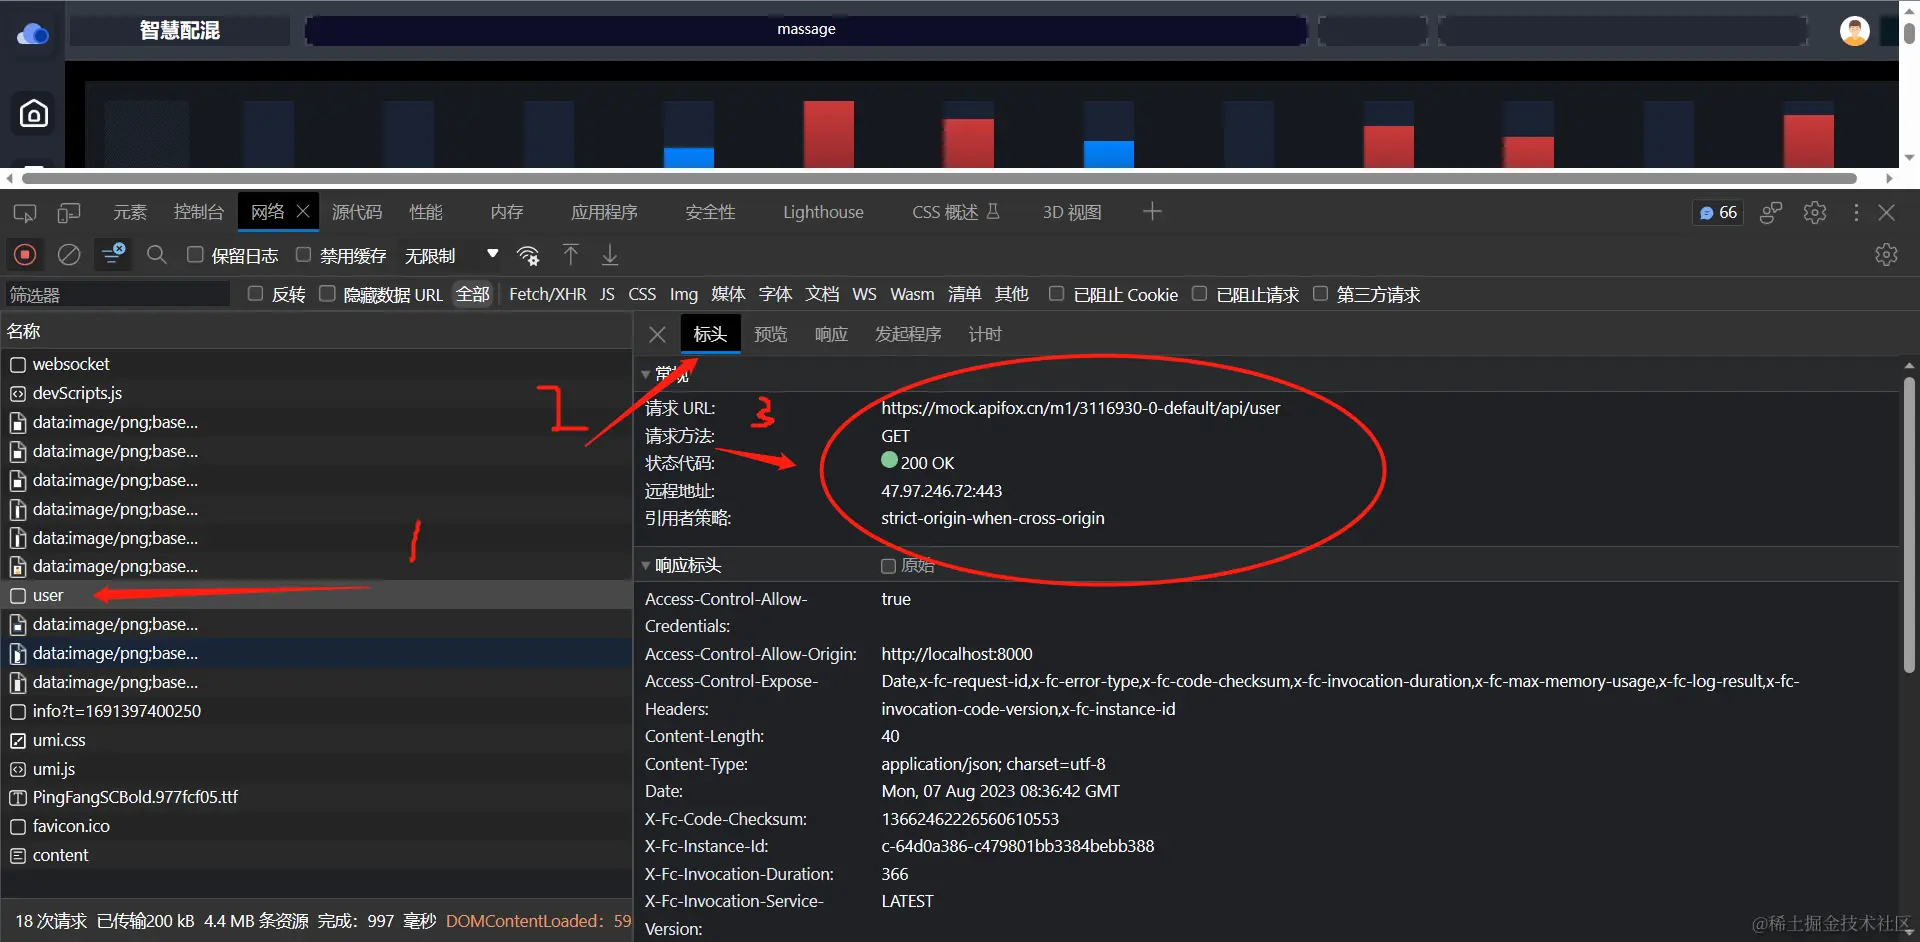Toggle raw response headers checkbox
Screen dimensions: 1920x942
[888, 566]
